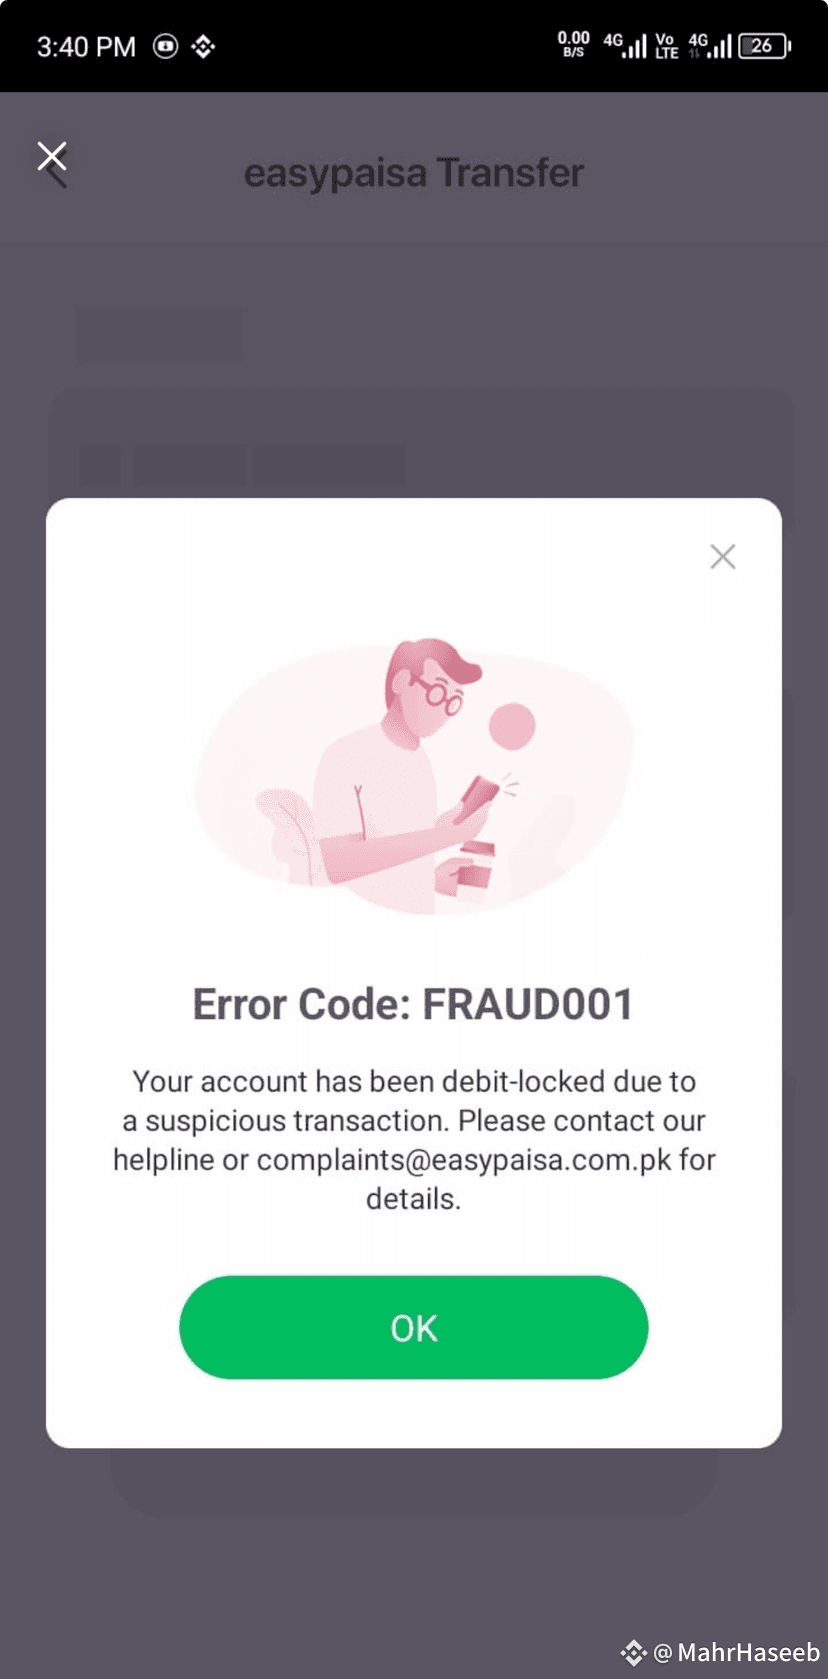Tap the first 4G signal strength icon
828x1679 pixels.
point(625,45)
